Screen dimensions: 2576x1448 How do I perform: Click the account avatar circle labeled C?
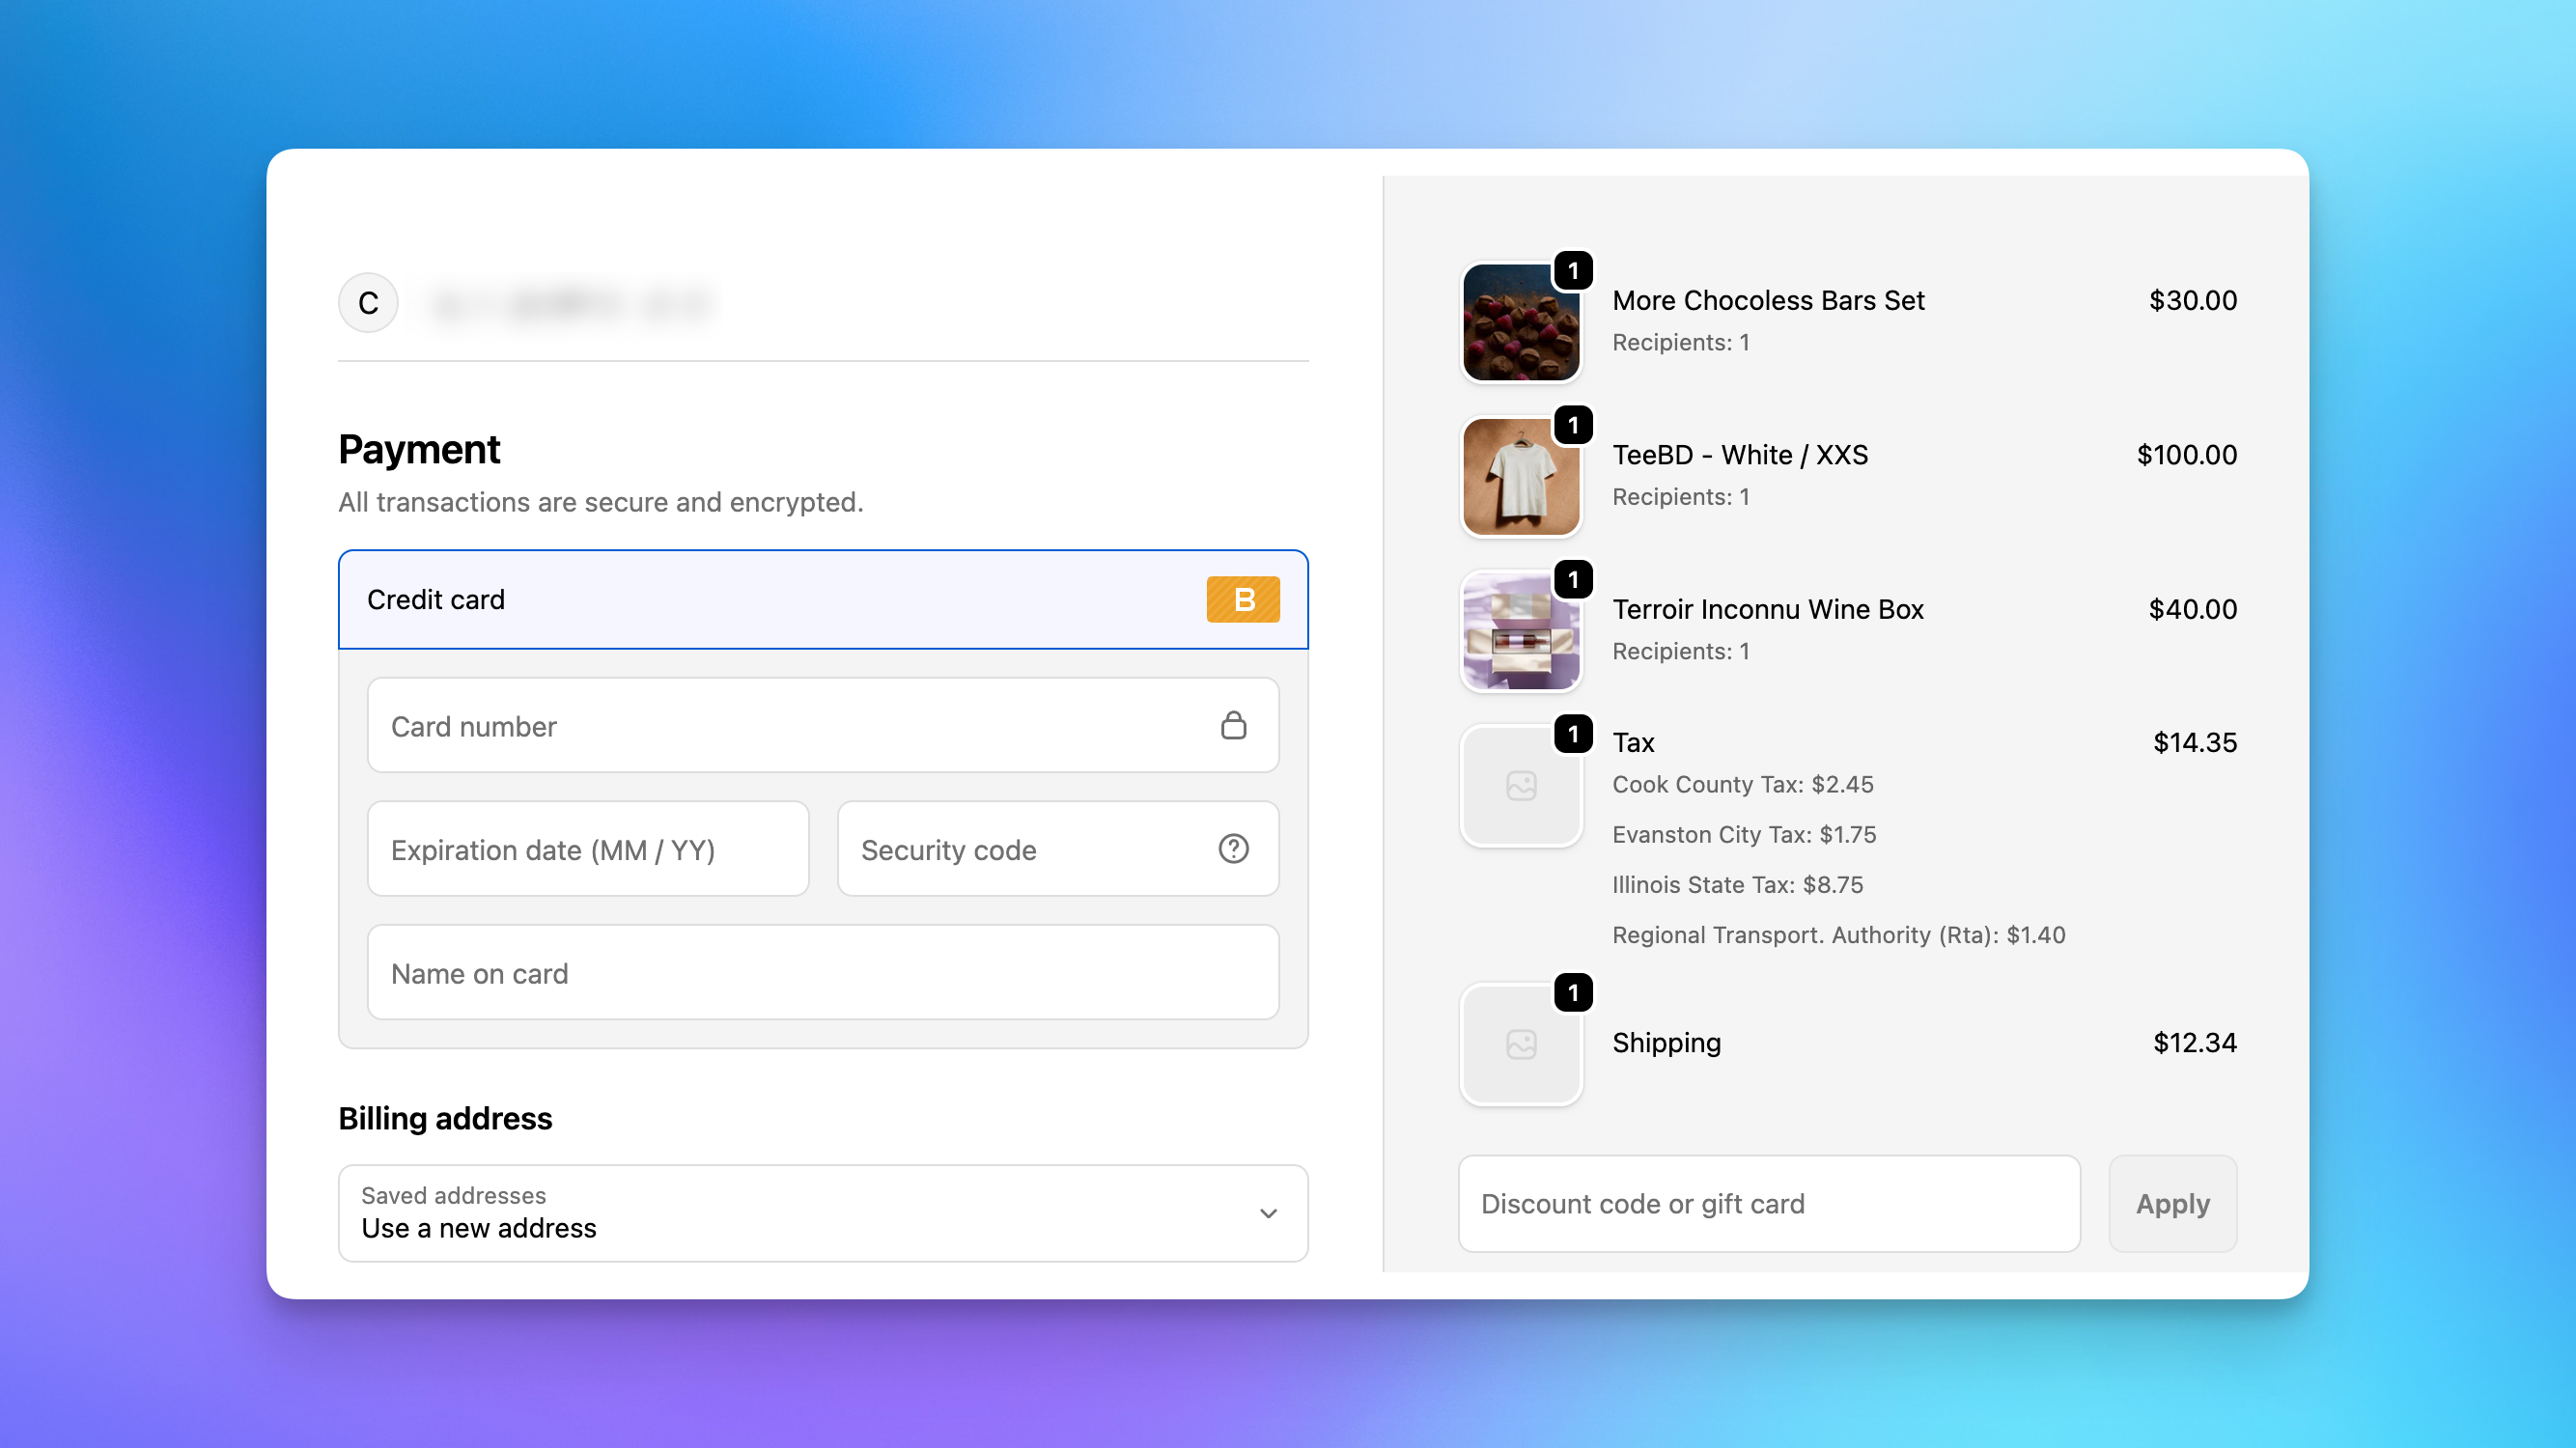click(x=367, y=302)
